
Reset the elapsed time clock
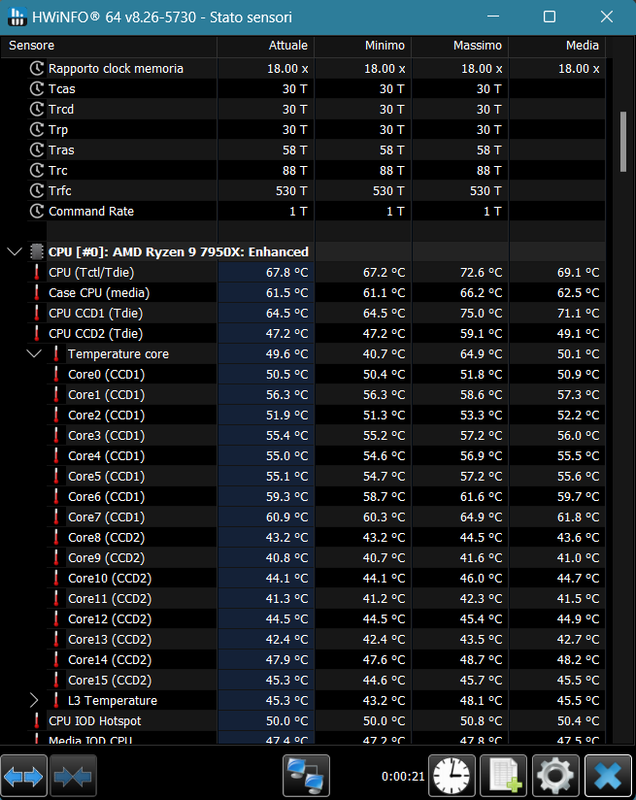[451, 776]
